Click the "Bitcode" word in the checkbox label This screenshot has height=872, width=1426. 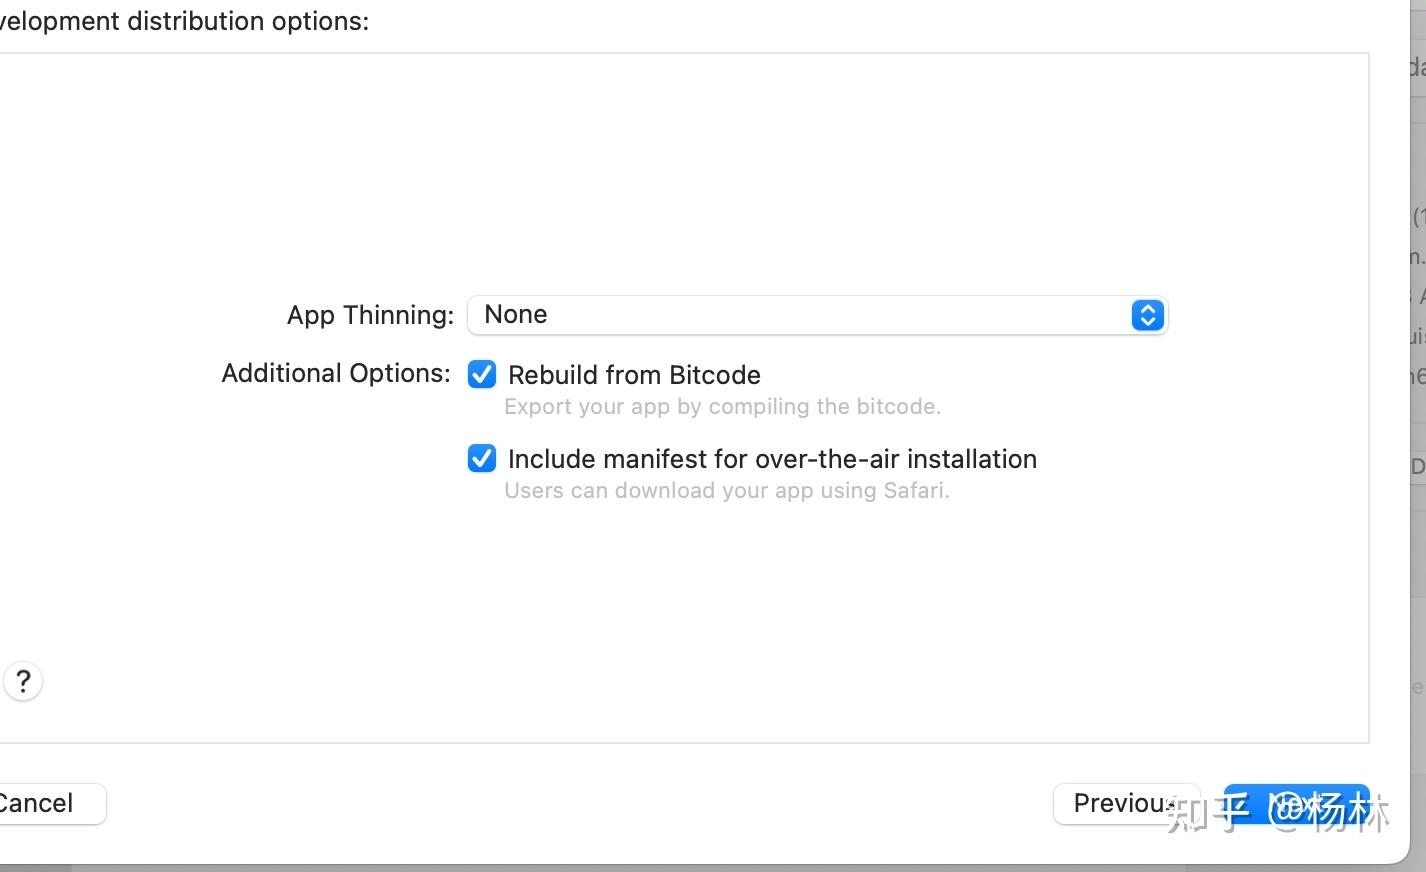pyautogui.click(x=715, y=375)
